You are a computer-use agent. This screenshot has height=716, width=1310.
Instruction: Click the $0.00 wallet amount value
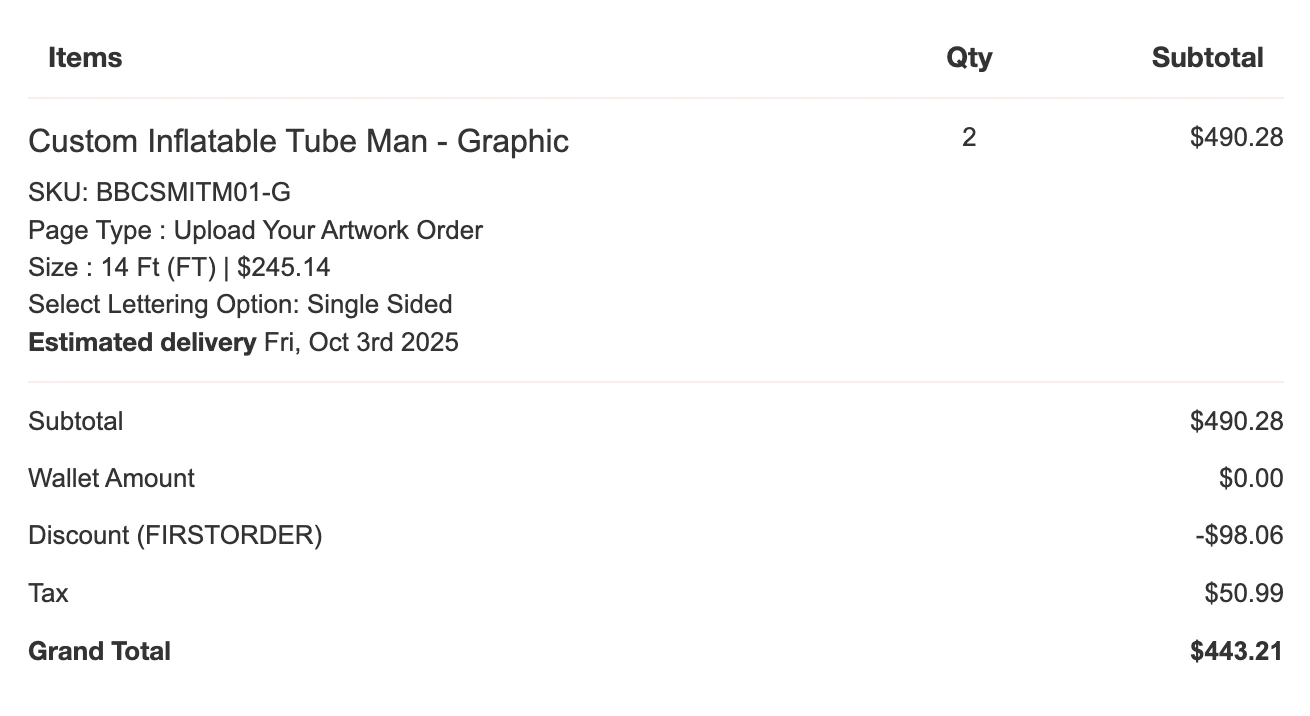(x=1250, y=478)
